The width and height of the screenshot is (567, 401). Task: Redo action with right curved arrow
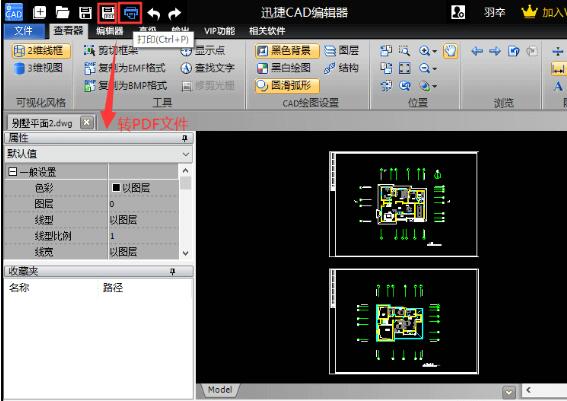tap(175, 14)
